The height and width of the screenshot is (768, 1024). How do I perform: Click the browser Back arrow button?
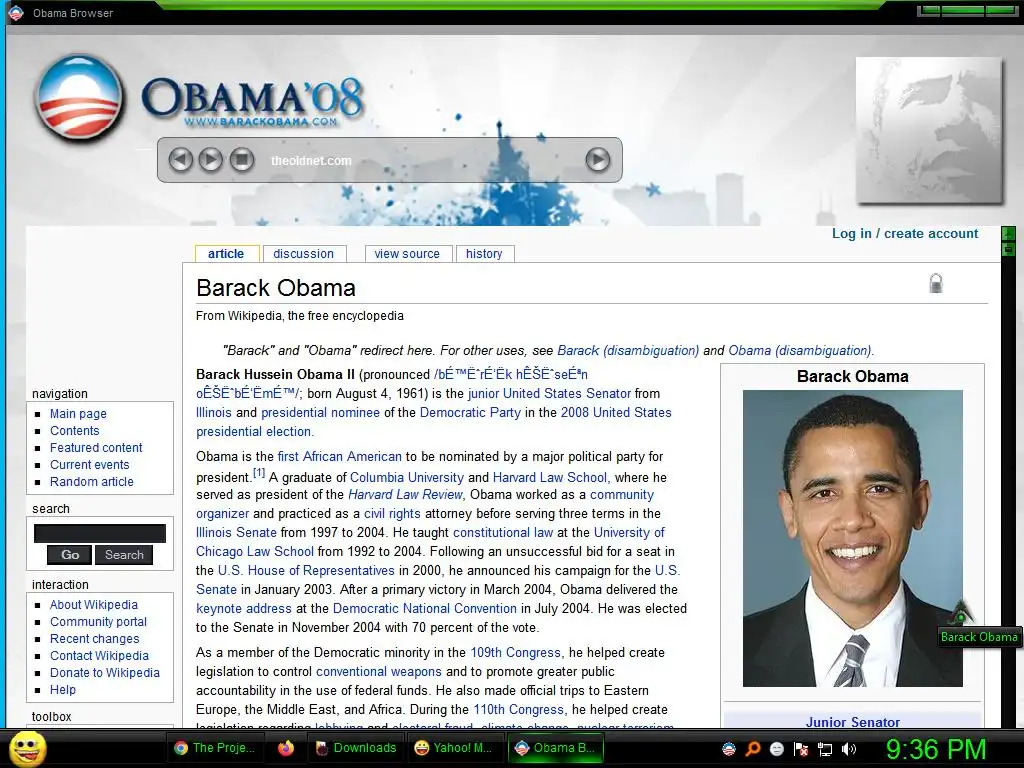tap(180, 159)
